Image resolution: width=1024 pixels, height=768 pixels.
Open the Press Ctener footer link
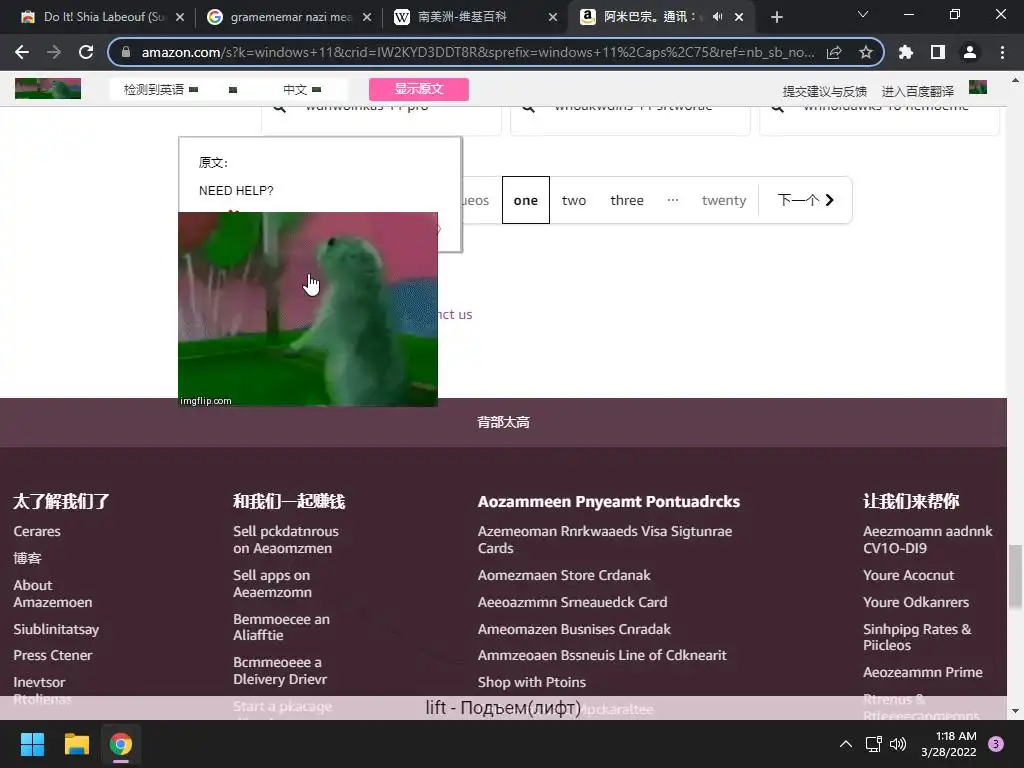(x=53, y=655)
